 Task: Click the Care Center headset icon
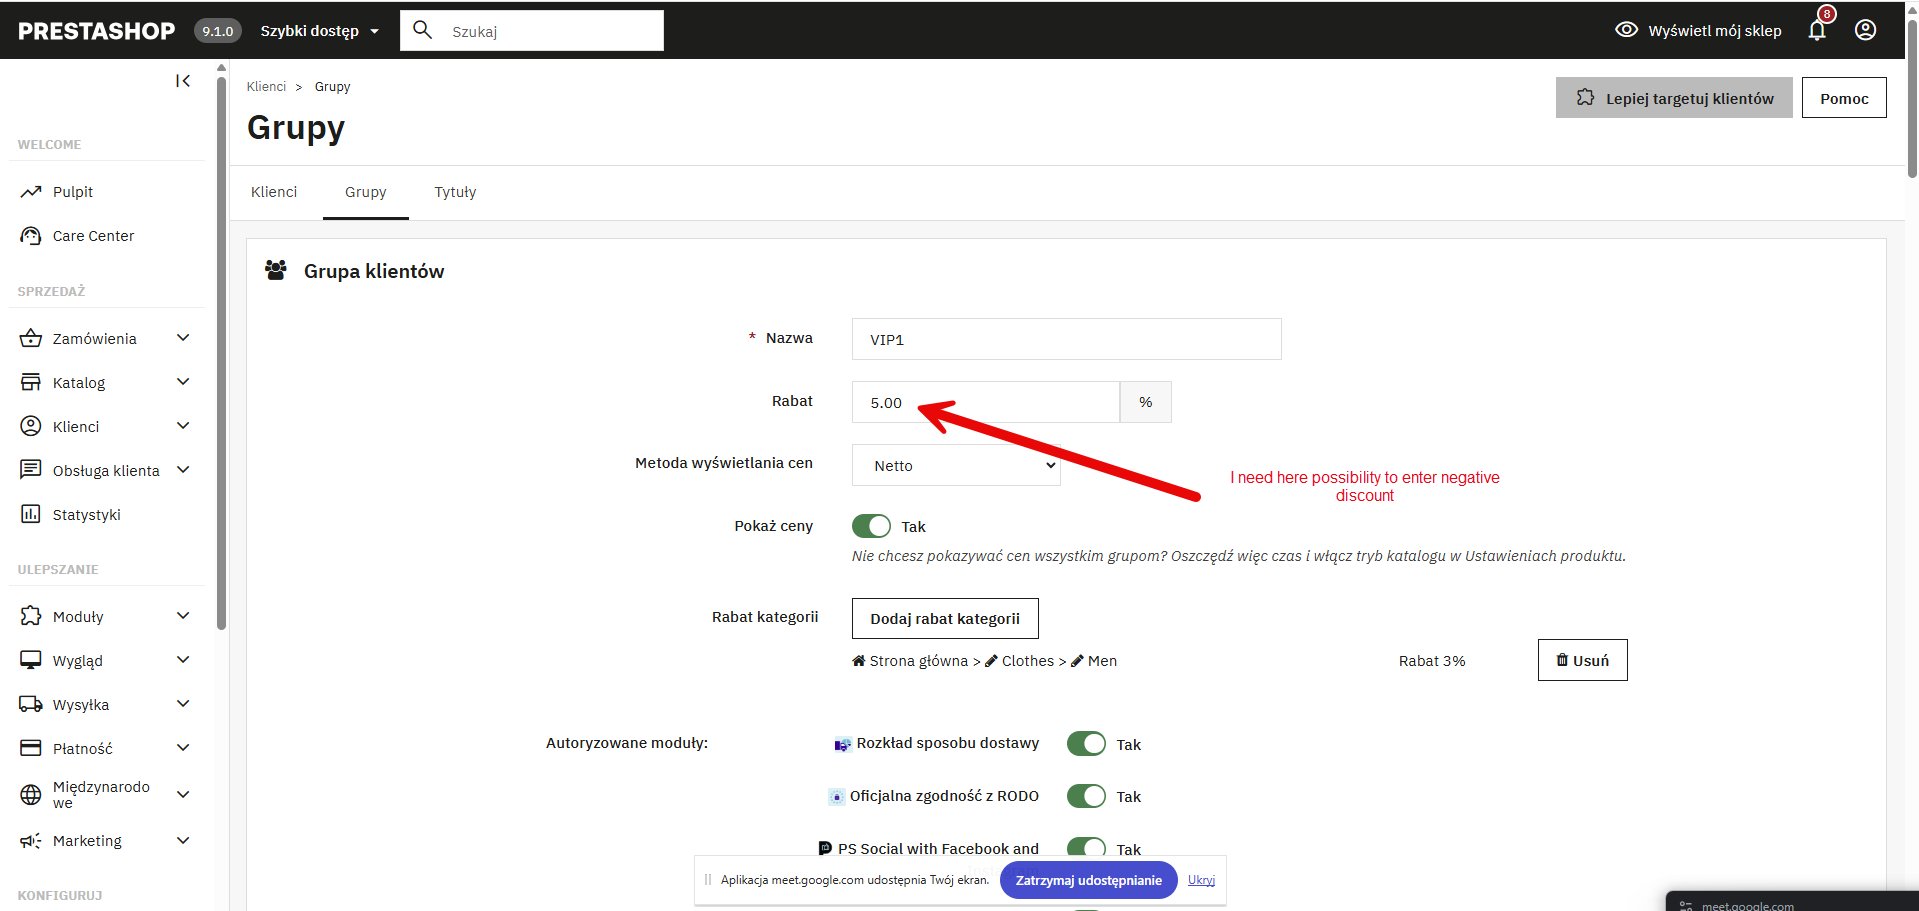click(x=31, y=236)
